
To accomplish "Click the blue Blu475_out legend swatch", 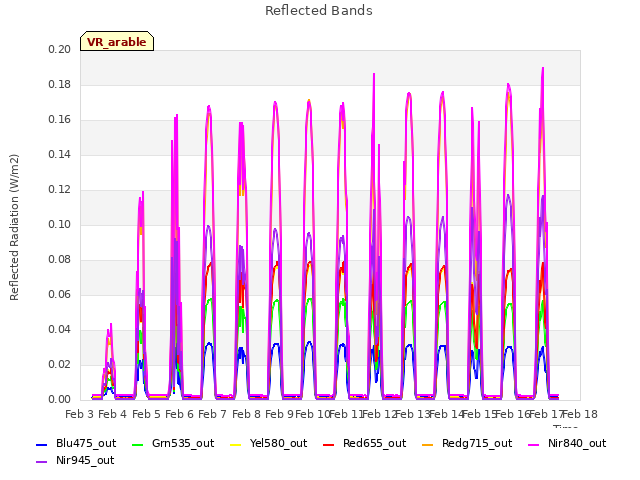I will (42, 444).
